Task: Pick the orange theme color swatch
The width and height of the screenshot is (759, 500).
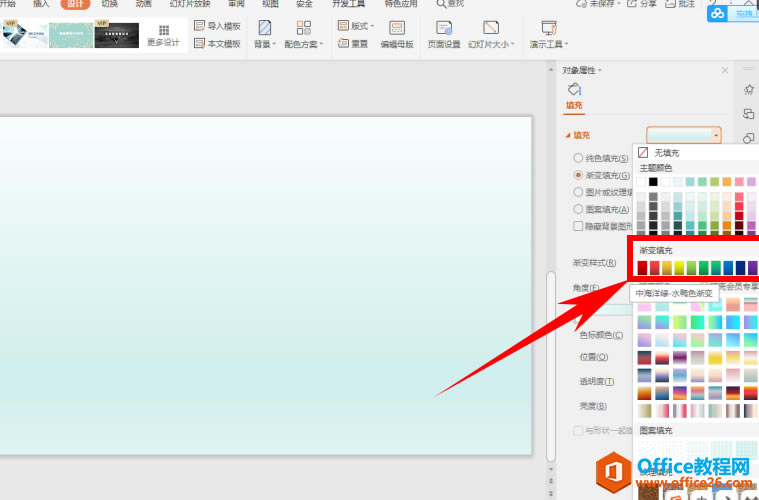Action: 727,182
